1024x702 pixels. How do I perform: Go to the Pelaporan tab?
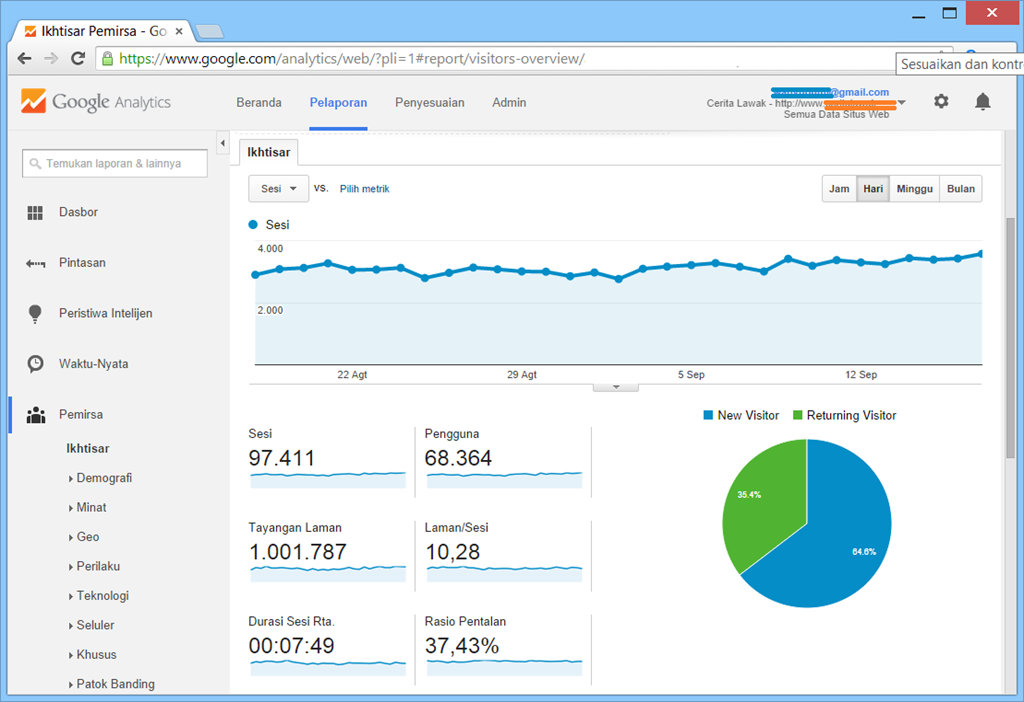[x=338, y=103]
